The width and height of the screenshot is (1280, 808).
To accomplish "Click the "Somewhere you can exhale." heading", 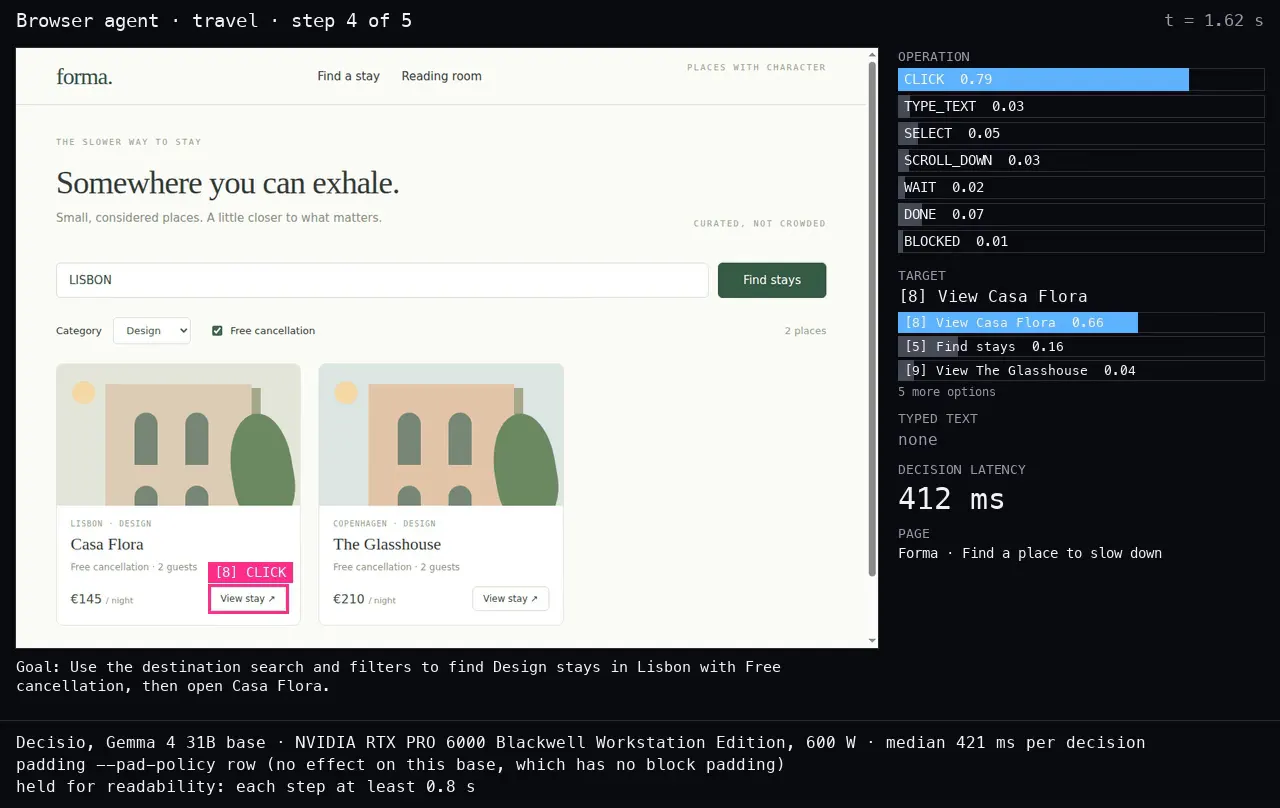I will click(228, 183).
